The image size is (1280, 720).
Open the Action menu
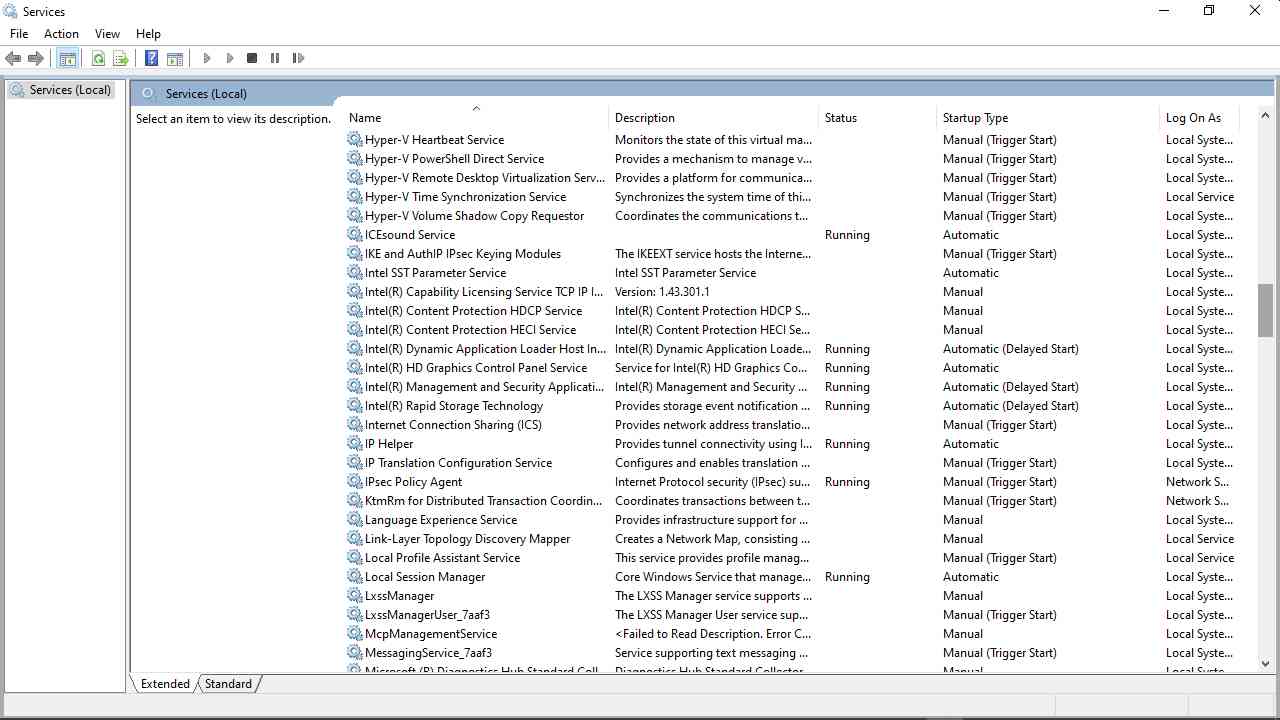(x=61, y=34)
